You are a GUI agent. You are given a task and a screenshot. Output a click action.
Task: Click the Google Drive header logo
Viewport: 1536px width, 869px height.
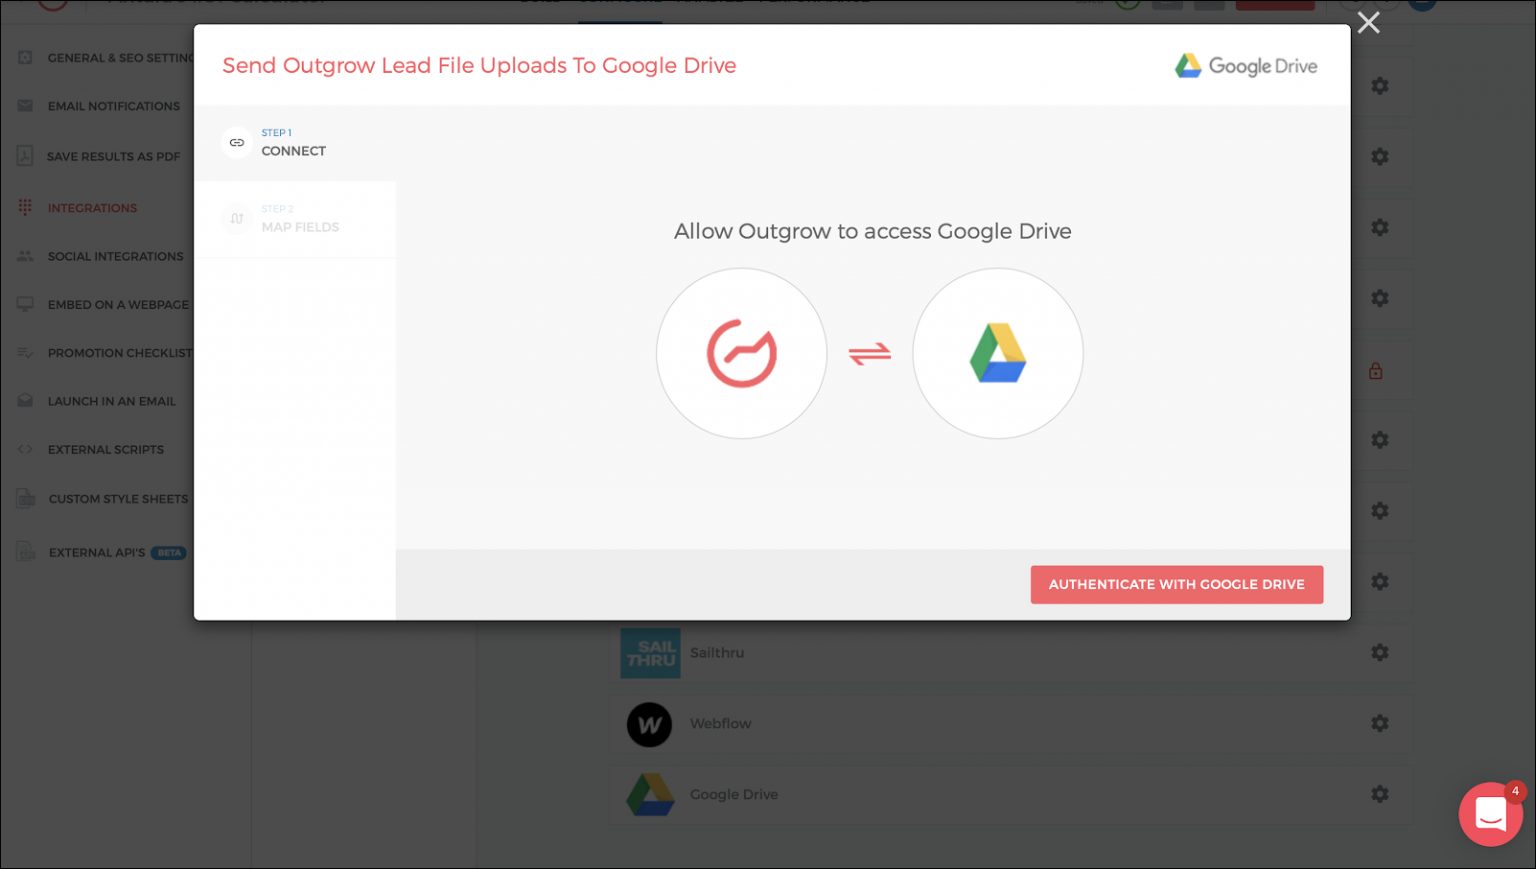(x=1245, y=66)
